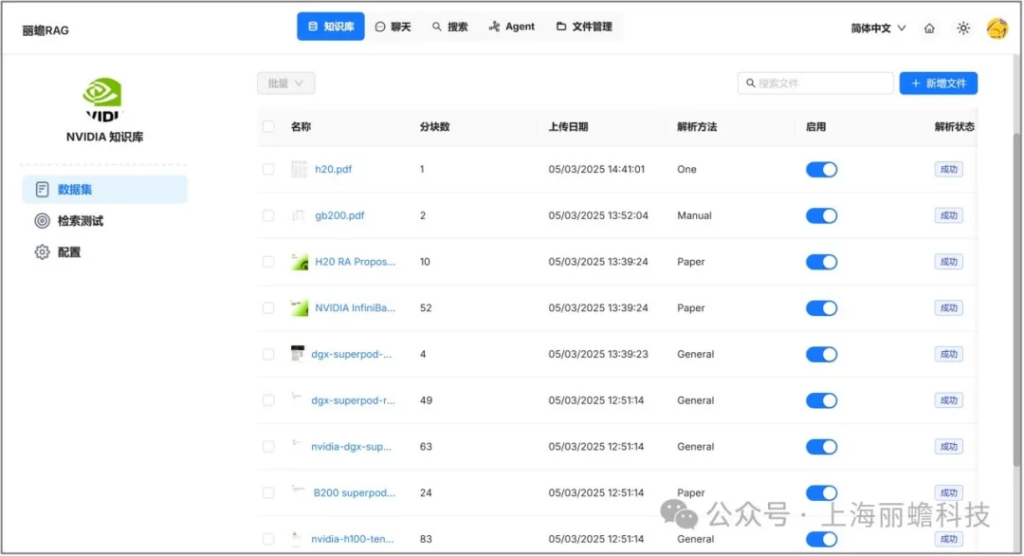Expand the 批量 bulk actions dropdown
This screenshot has height=556, width=1024.
coord(285,83)
